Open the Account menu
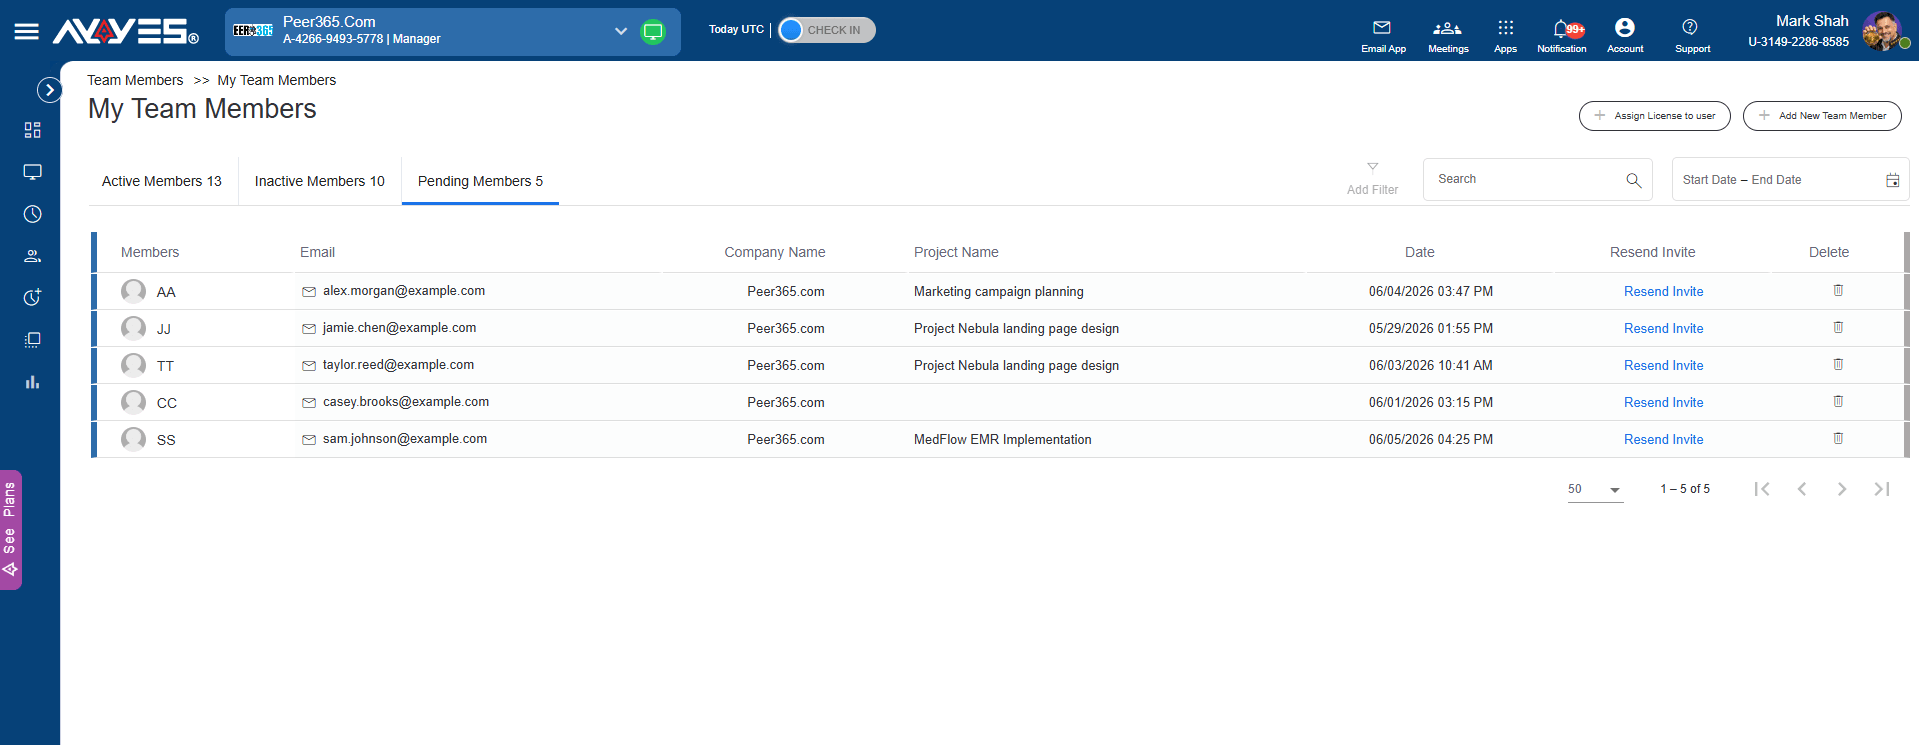The width and height of the screenshot is (1919, 745). coord(1625,36)
